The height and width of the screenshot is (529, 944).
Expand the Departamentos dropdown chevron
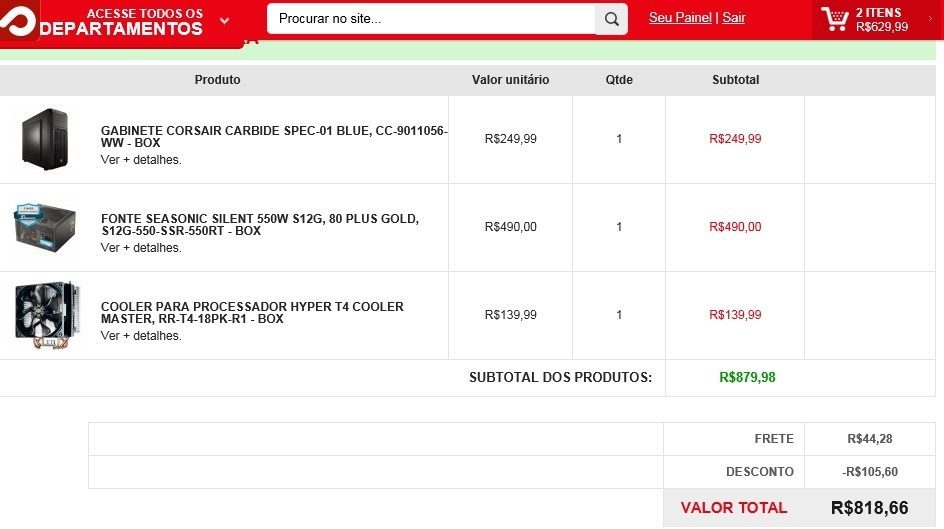[225, 20]
